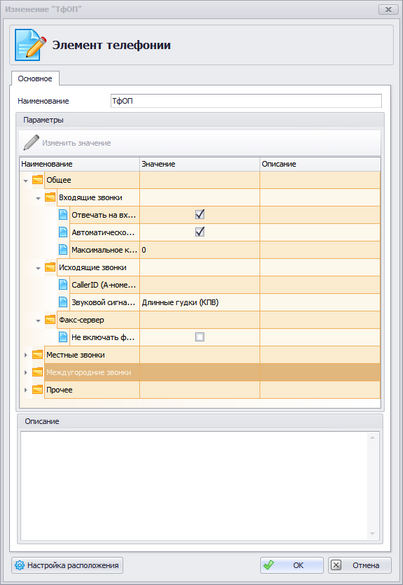
Task: Collapse the Факс-сервер node
Action: pyautogui.click(x=38, y=320)
